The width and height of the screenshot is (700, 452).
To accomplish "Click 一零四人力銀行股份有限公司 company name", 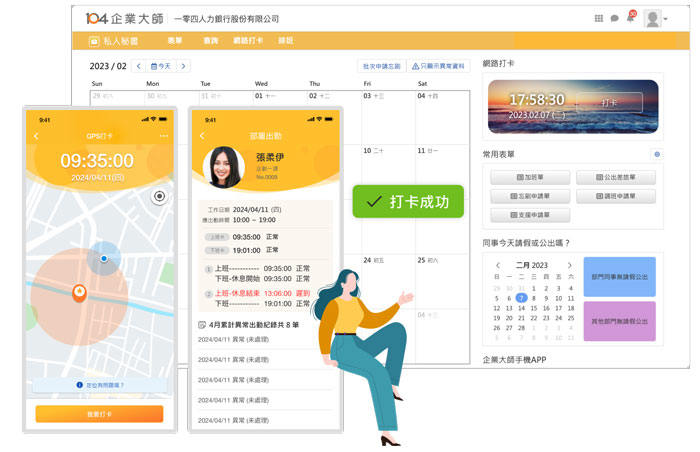I will pos(226,19).
